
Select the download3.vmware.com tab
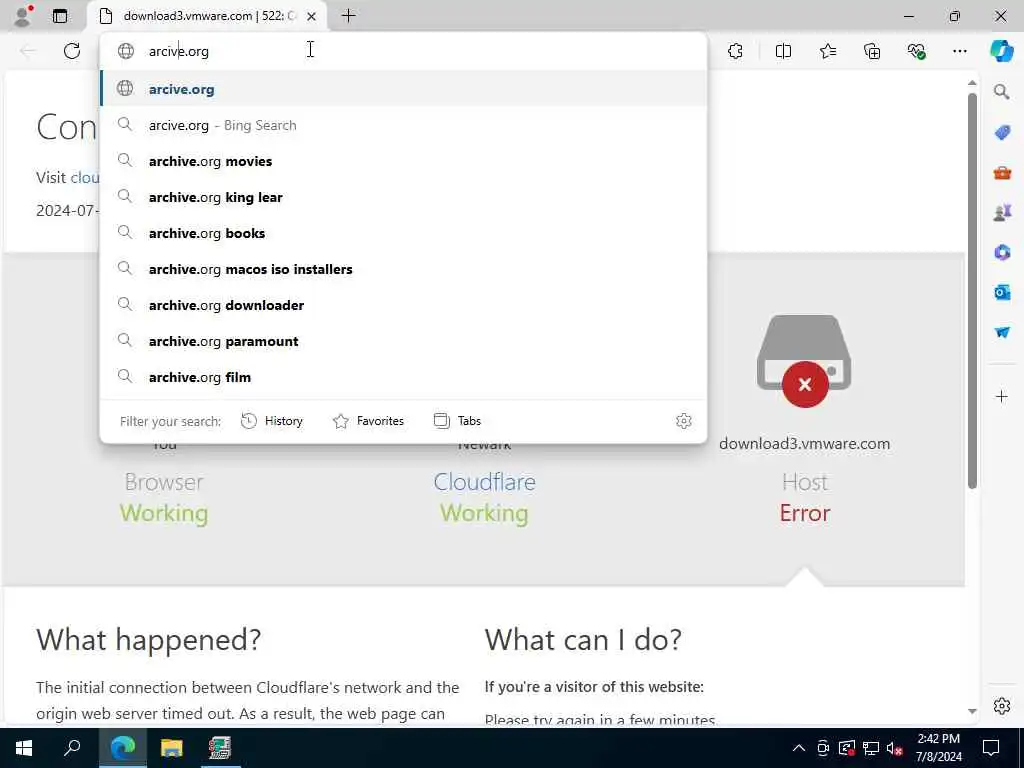[x=206, y=16]
